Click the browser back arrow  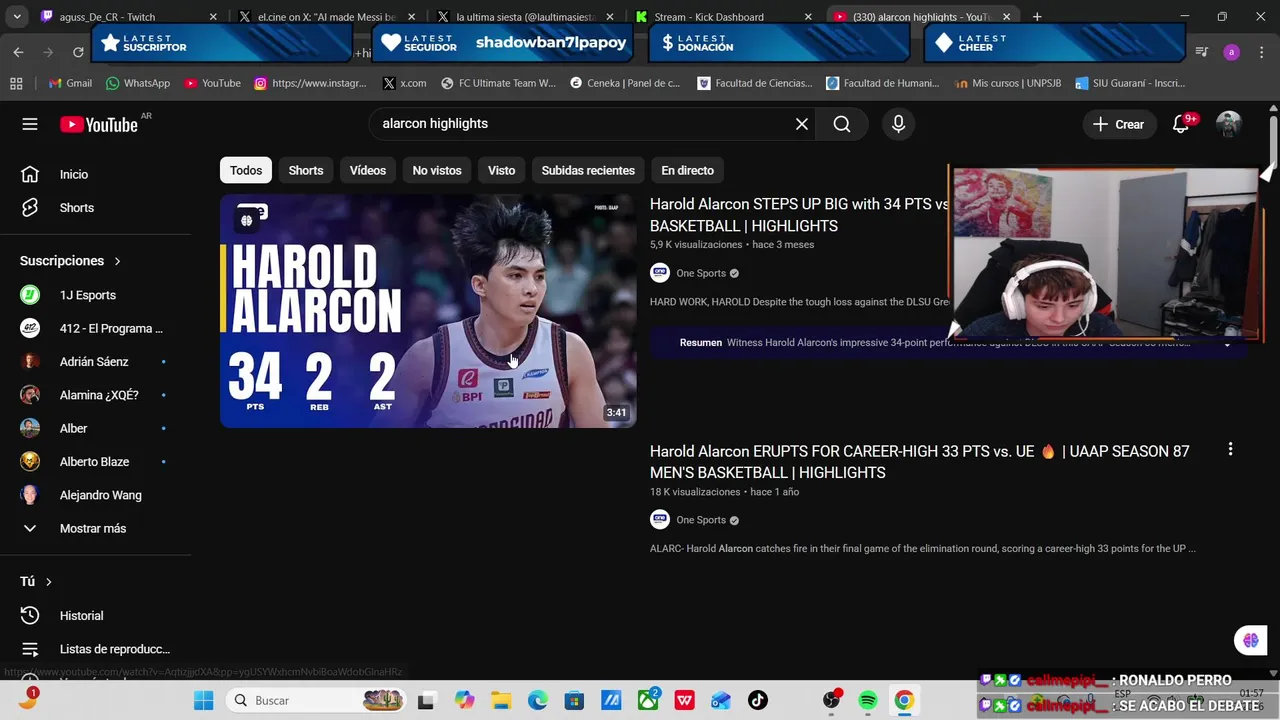(18, 52)
